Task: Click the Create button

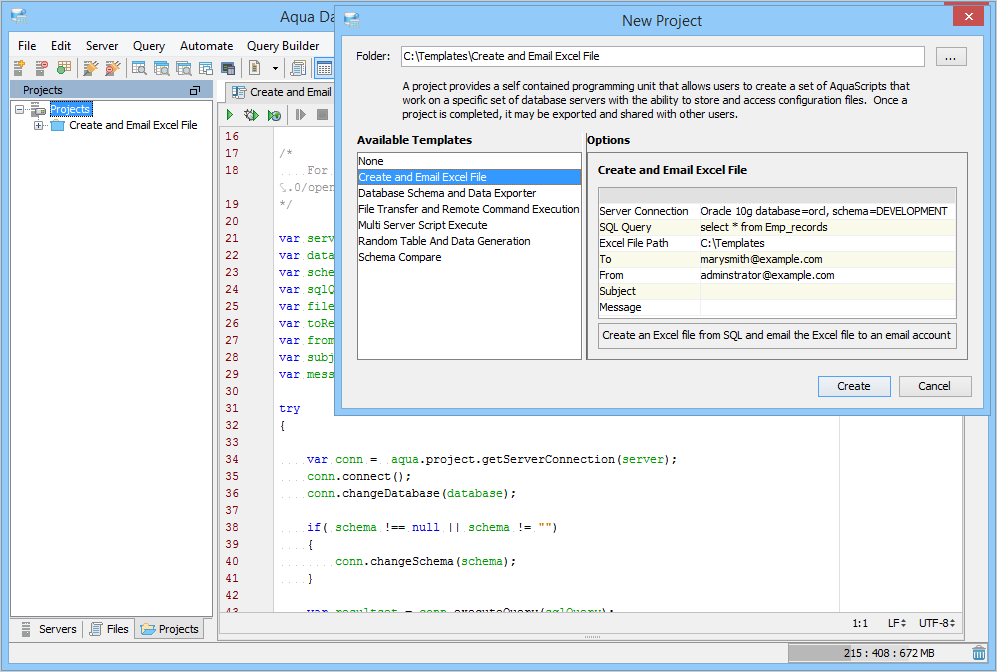Action: pos(853,386)
